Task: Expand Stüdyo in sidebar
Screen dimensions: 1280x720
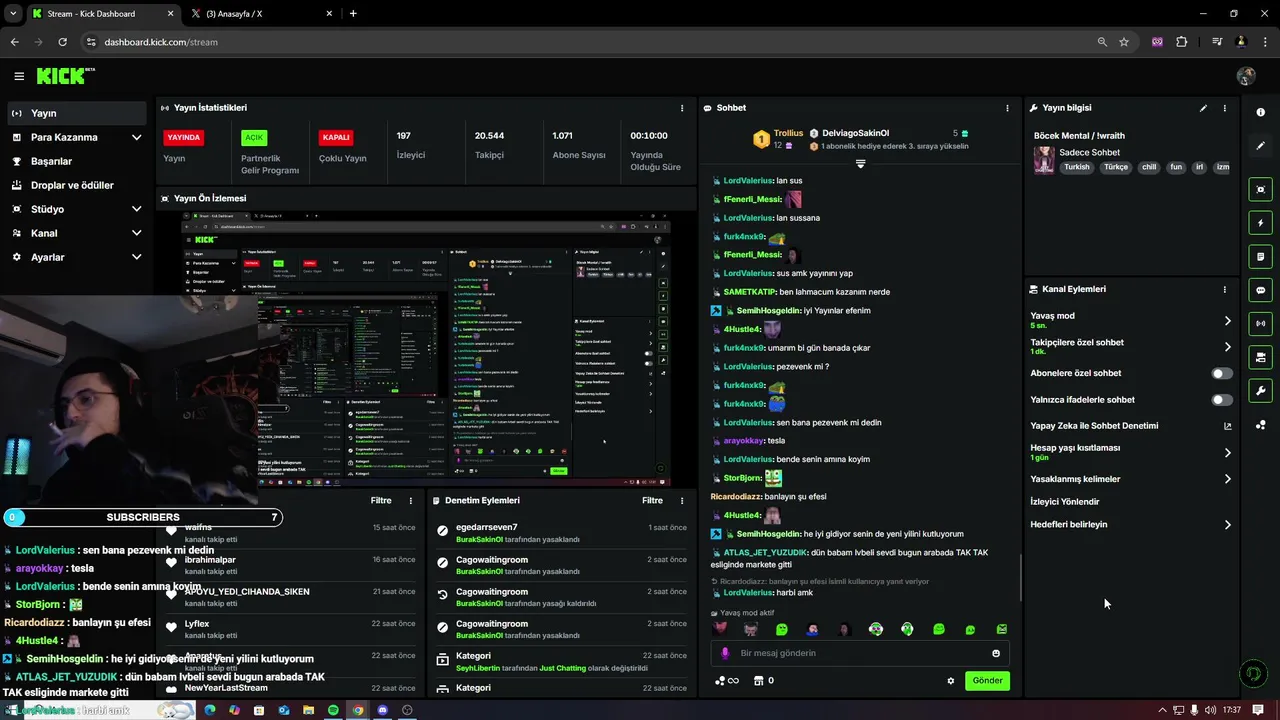Action: point(136,209)
